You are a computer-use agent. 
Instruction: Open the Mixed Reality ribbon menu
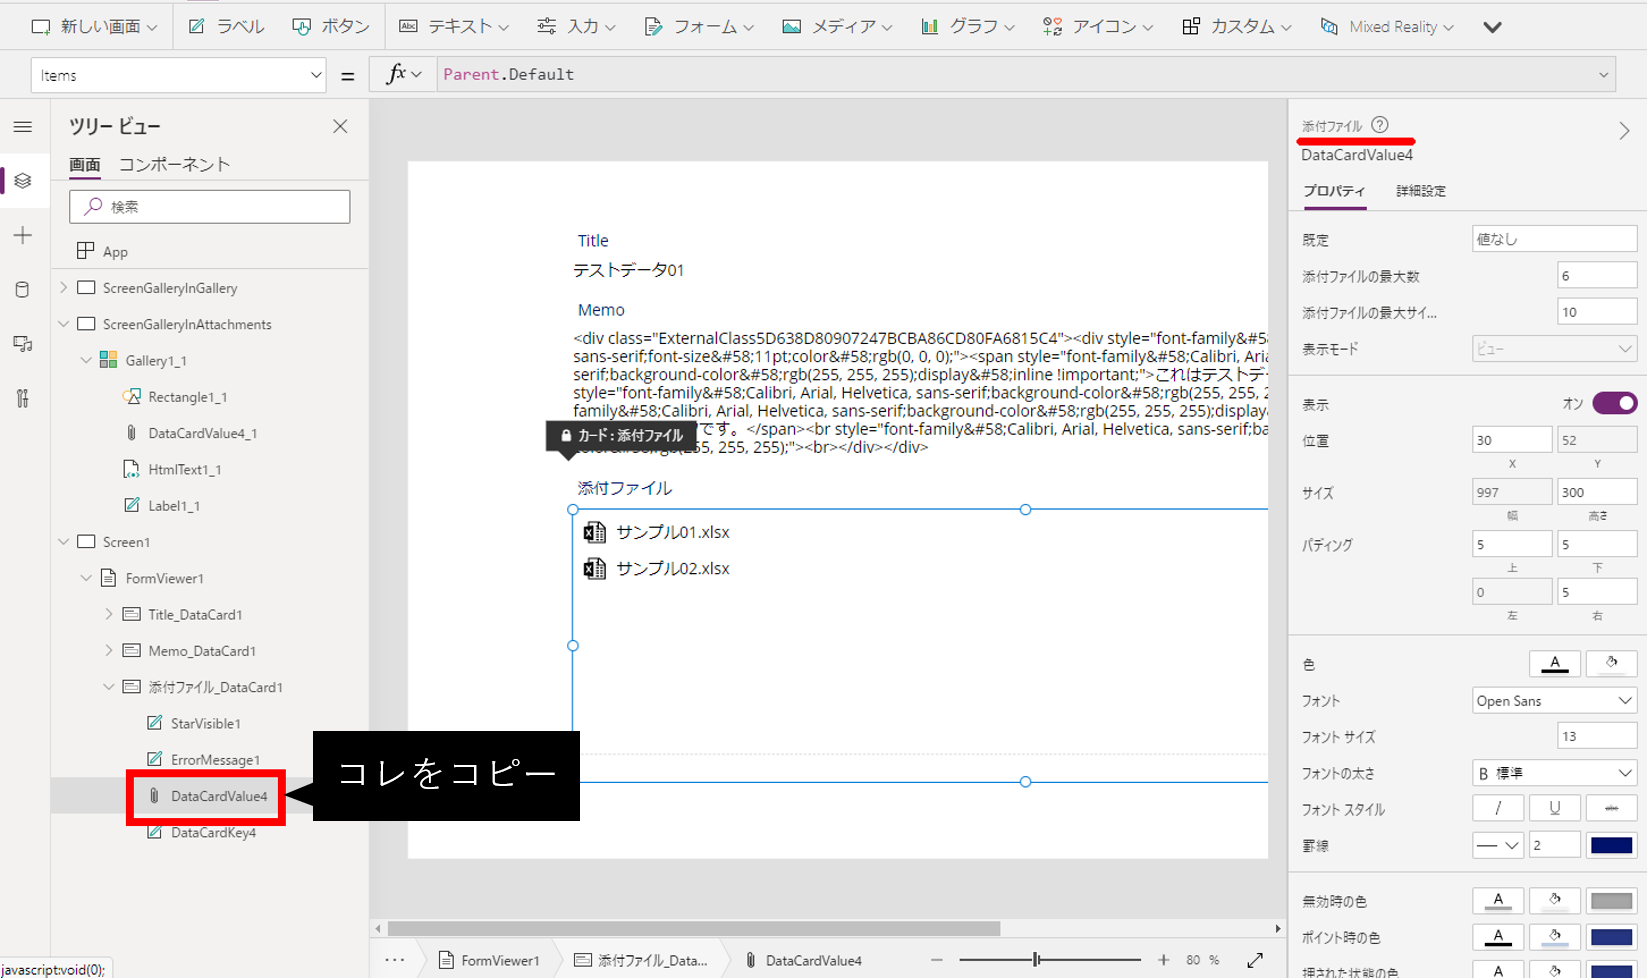click(x=1387, y=27)
